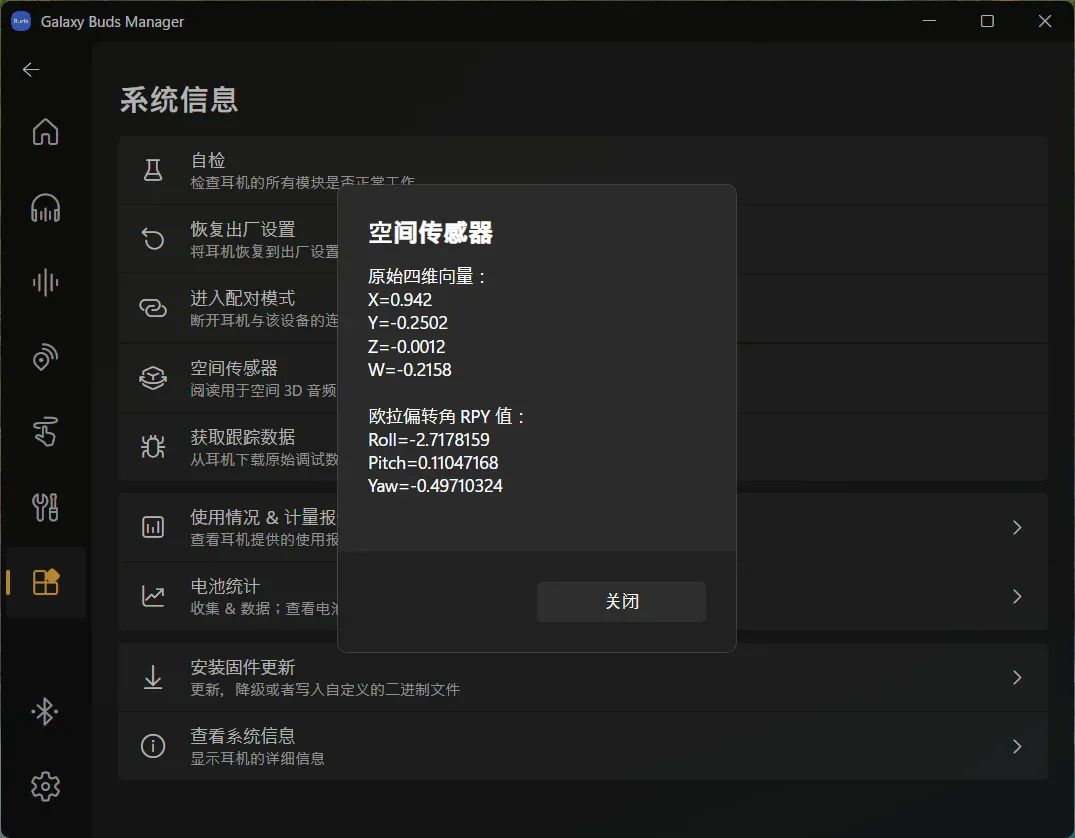The image size is (1075, 838).
Task: Open 安装固件更新 firmware update entry
Action: pyautogui.click(x=583, y=677)
